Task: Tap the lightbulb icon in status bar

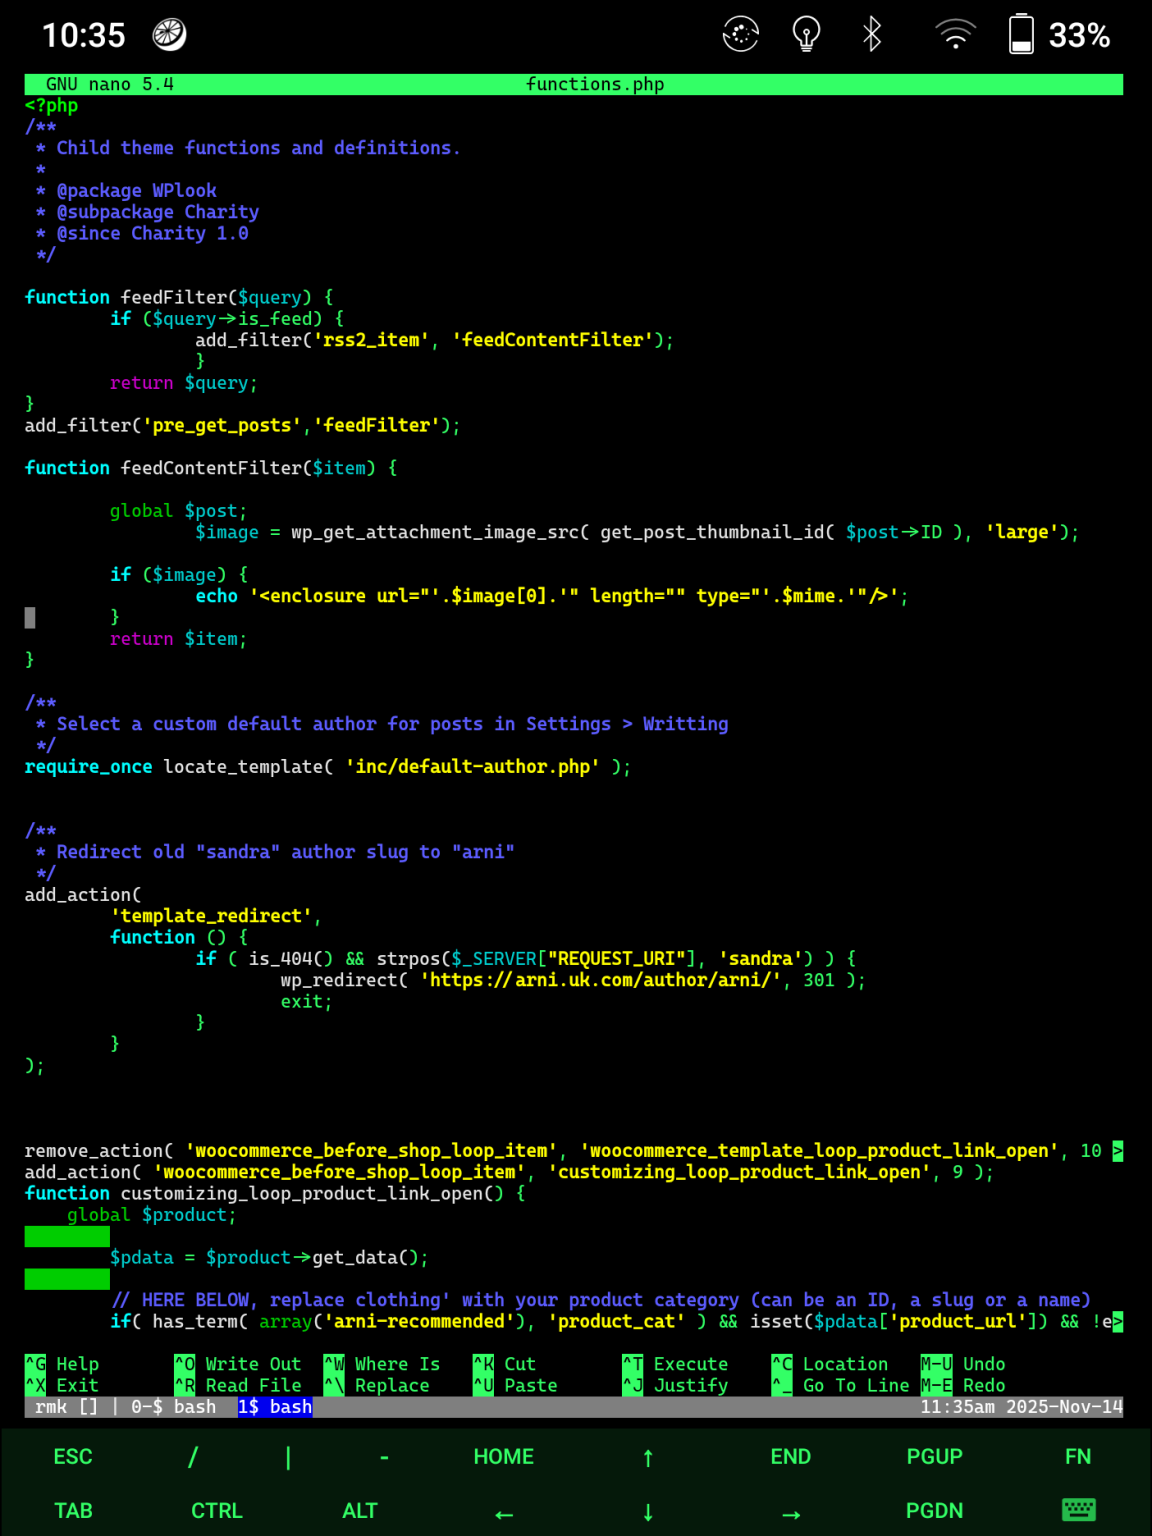Action: pyautogui.click(x=806, y=34)
